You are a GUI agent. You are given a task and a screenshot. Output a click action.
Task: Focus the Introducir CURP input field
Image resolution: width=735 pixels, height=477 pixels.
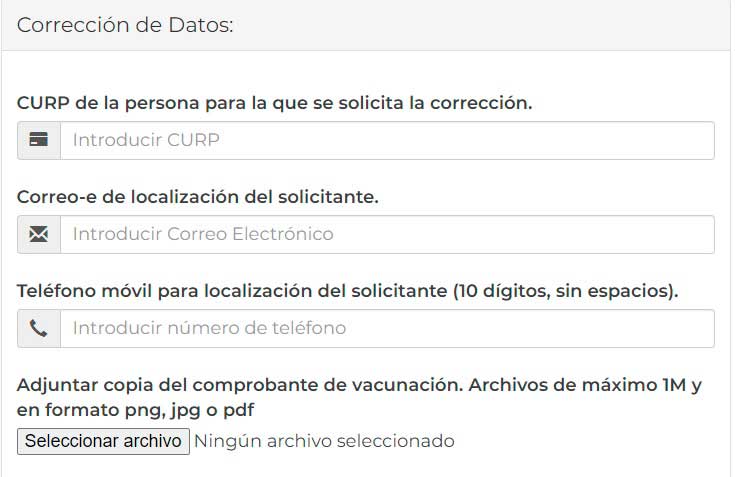tap(387, 140)
